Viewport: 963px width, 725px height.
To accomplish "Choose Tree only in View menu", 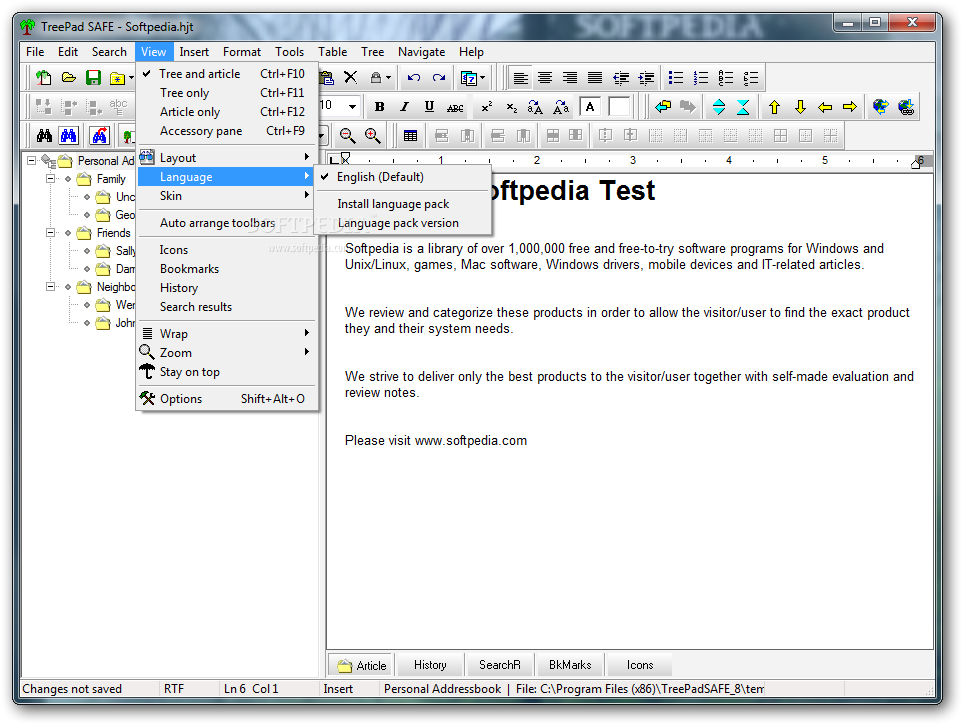I will pyautogui.click(x=227, y=93).
